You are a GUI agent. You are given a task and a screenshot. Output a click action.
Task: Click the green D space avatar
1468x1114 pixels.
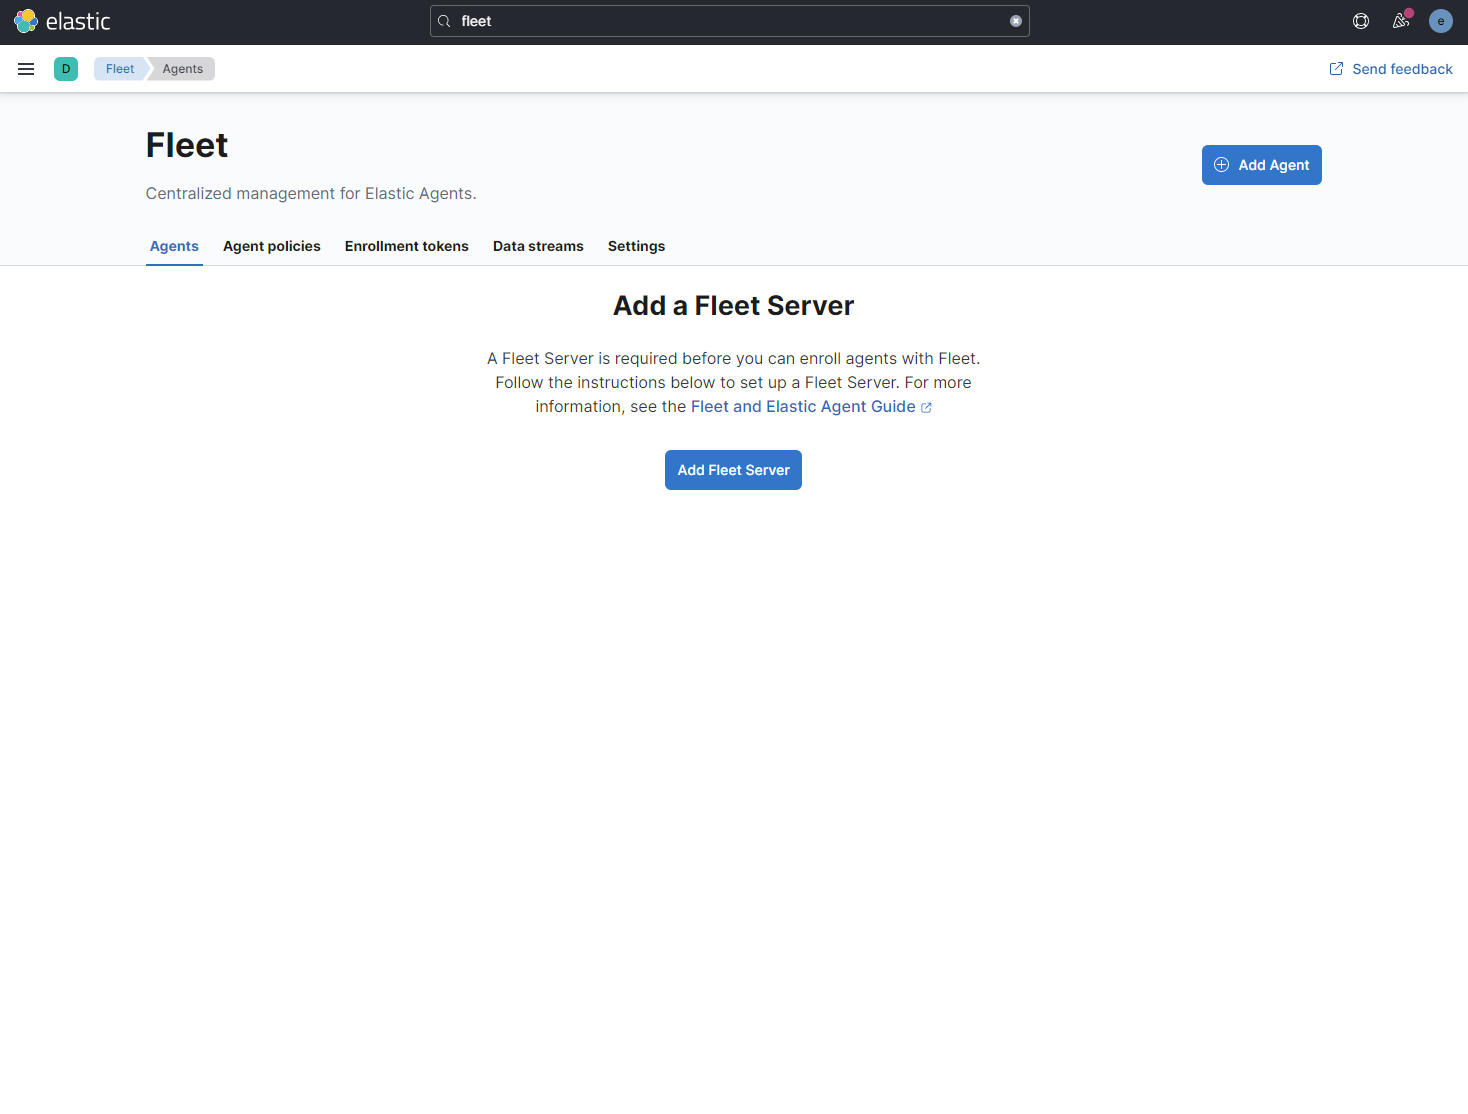click(x=66, y=69)
